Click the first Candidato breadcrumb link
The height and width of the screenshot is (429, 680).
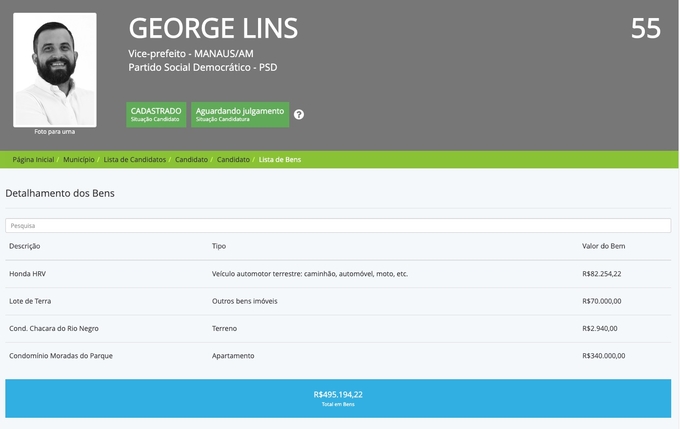coord(191,159)
